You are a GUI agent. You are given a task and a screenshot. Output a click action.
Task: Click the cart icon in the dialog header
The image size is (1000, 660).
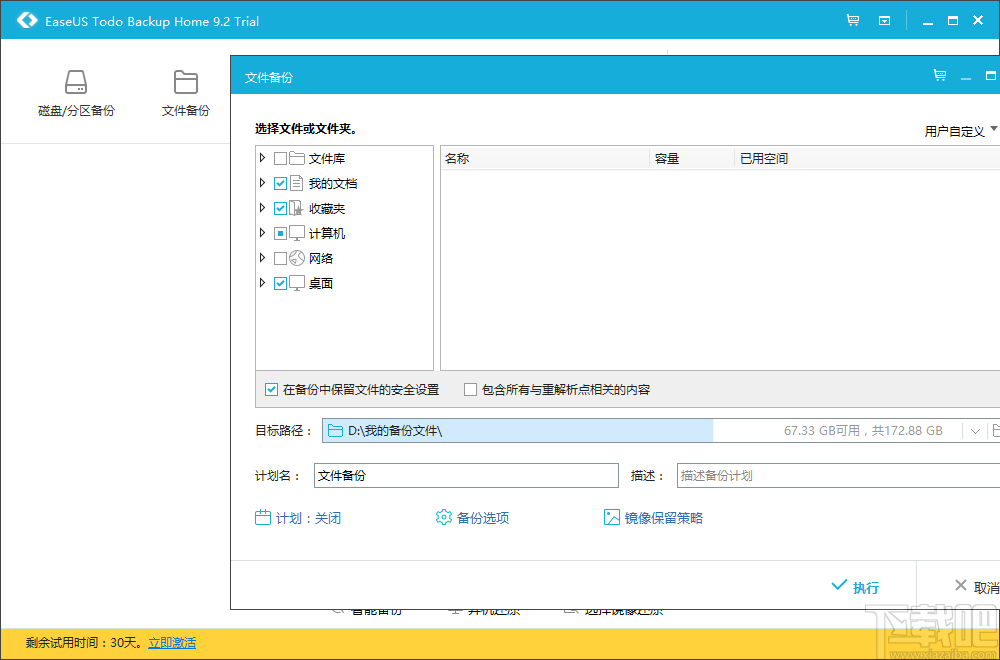tap(939, 75)
